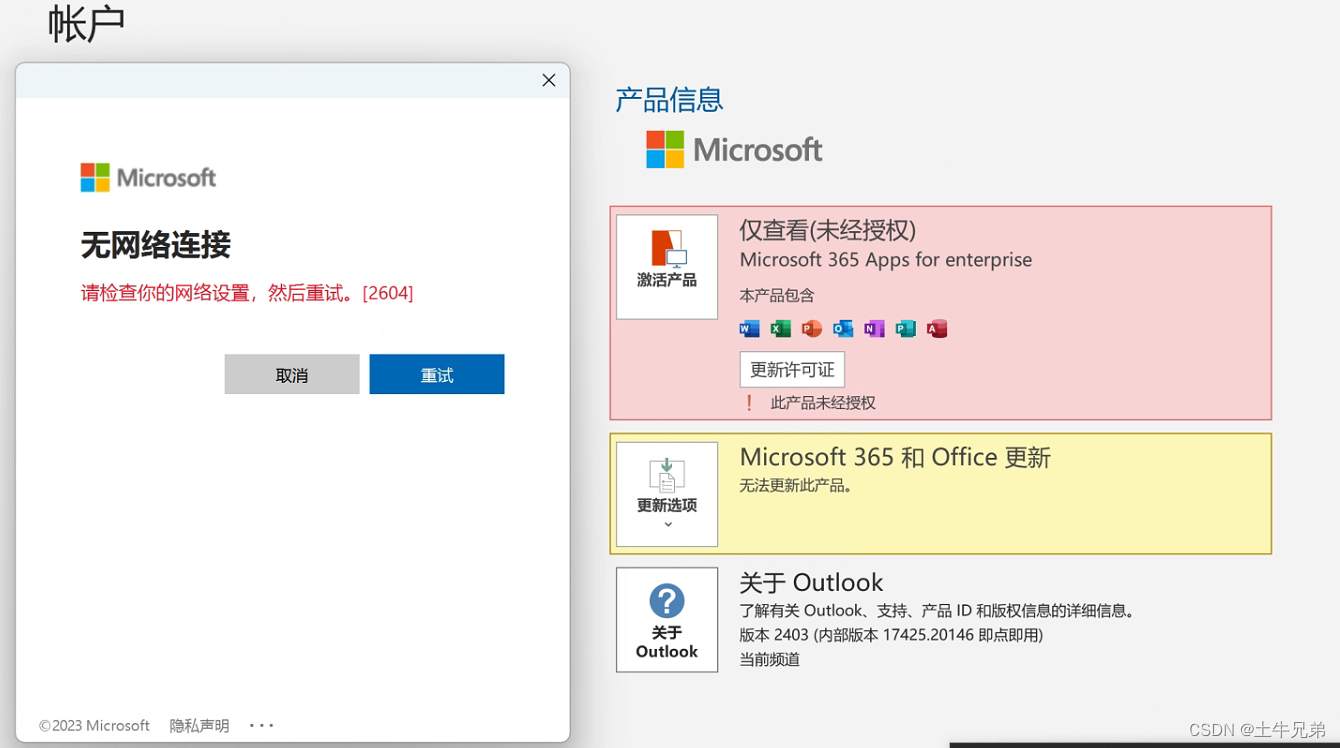Image resolution: width=1340 pixels, height=748 pixels.
Task: Click the blue 重试 button
Action: tap(437, 374)
